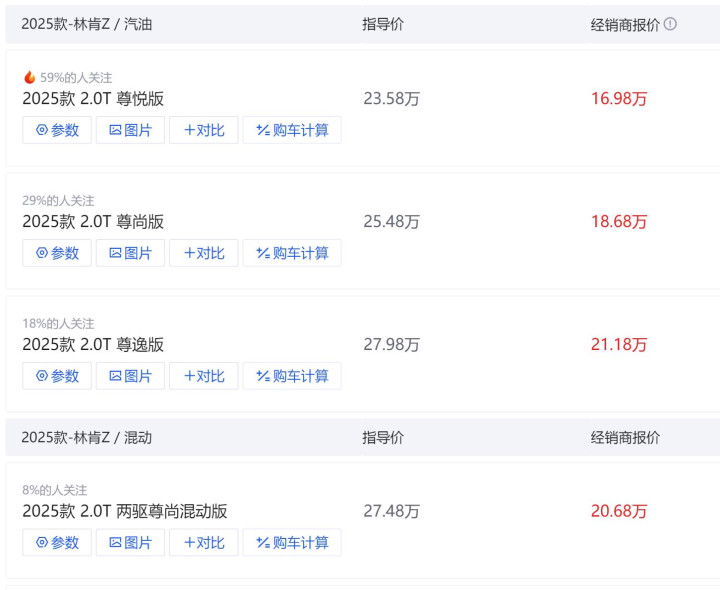Open 参数 for 2.0T 尊悦版
The height and width of the screenshot is (590, 720).
(x=57, y=130)
